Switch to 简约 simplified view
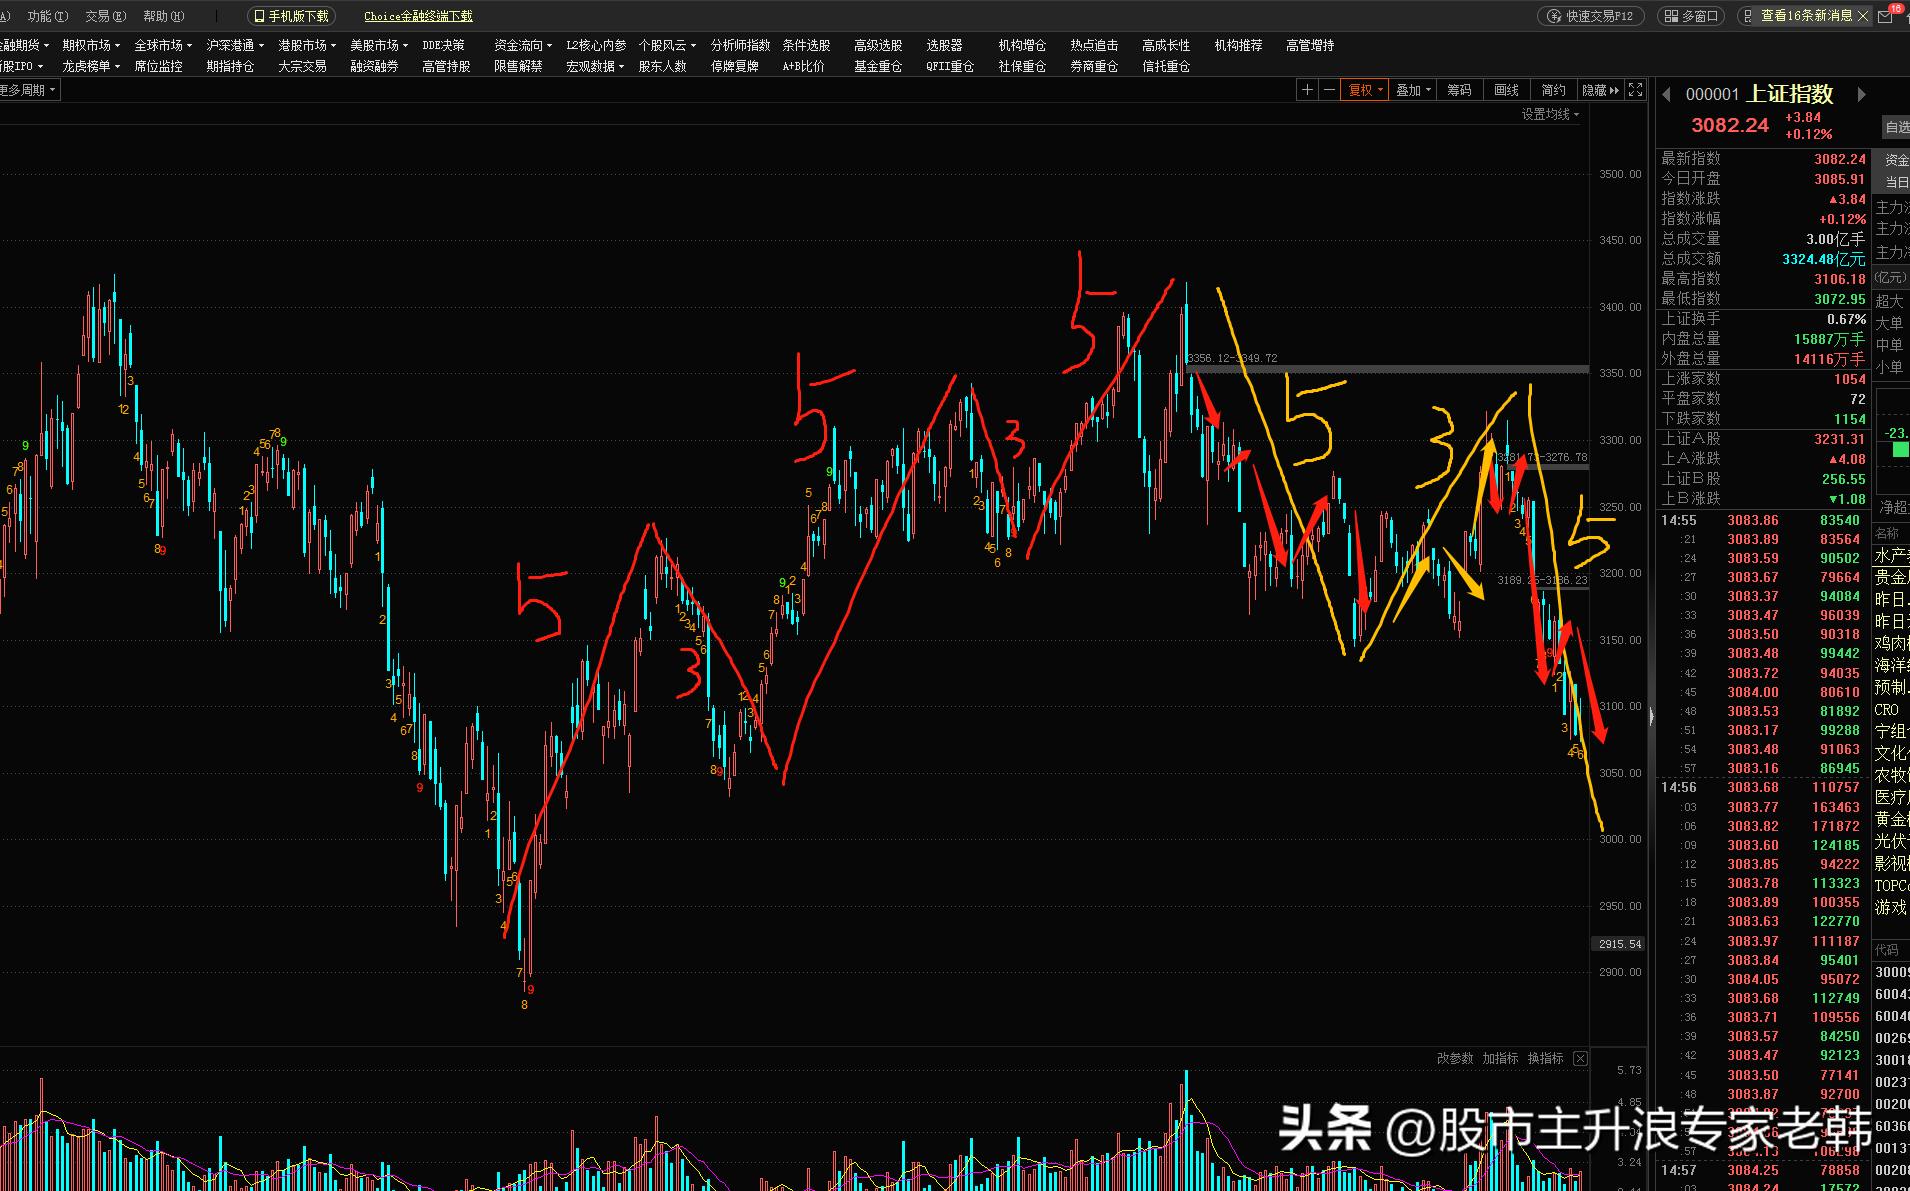The image size is (1910, 1191). tap(1553, 90)
